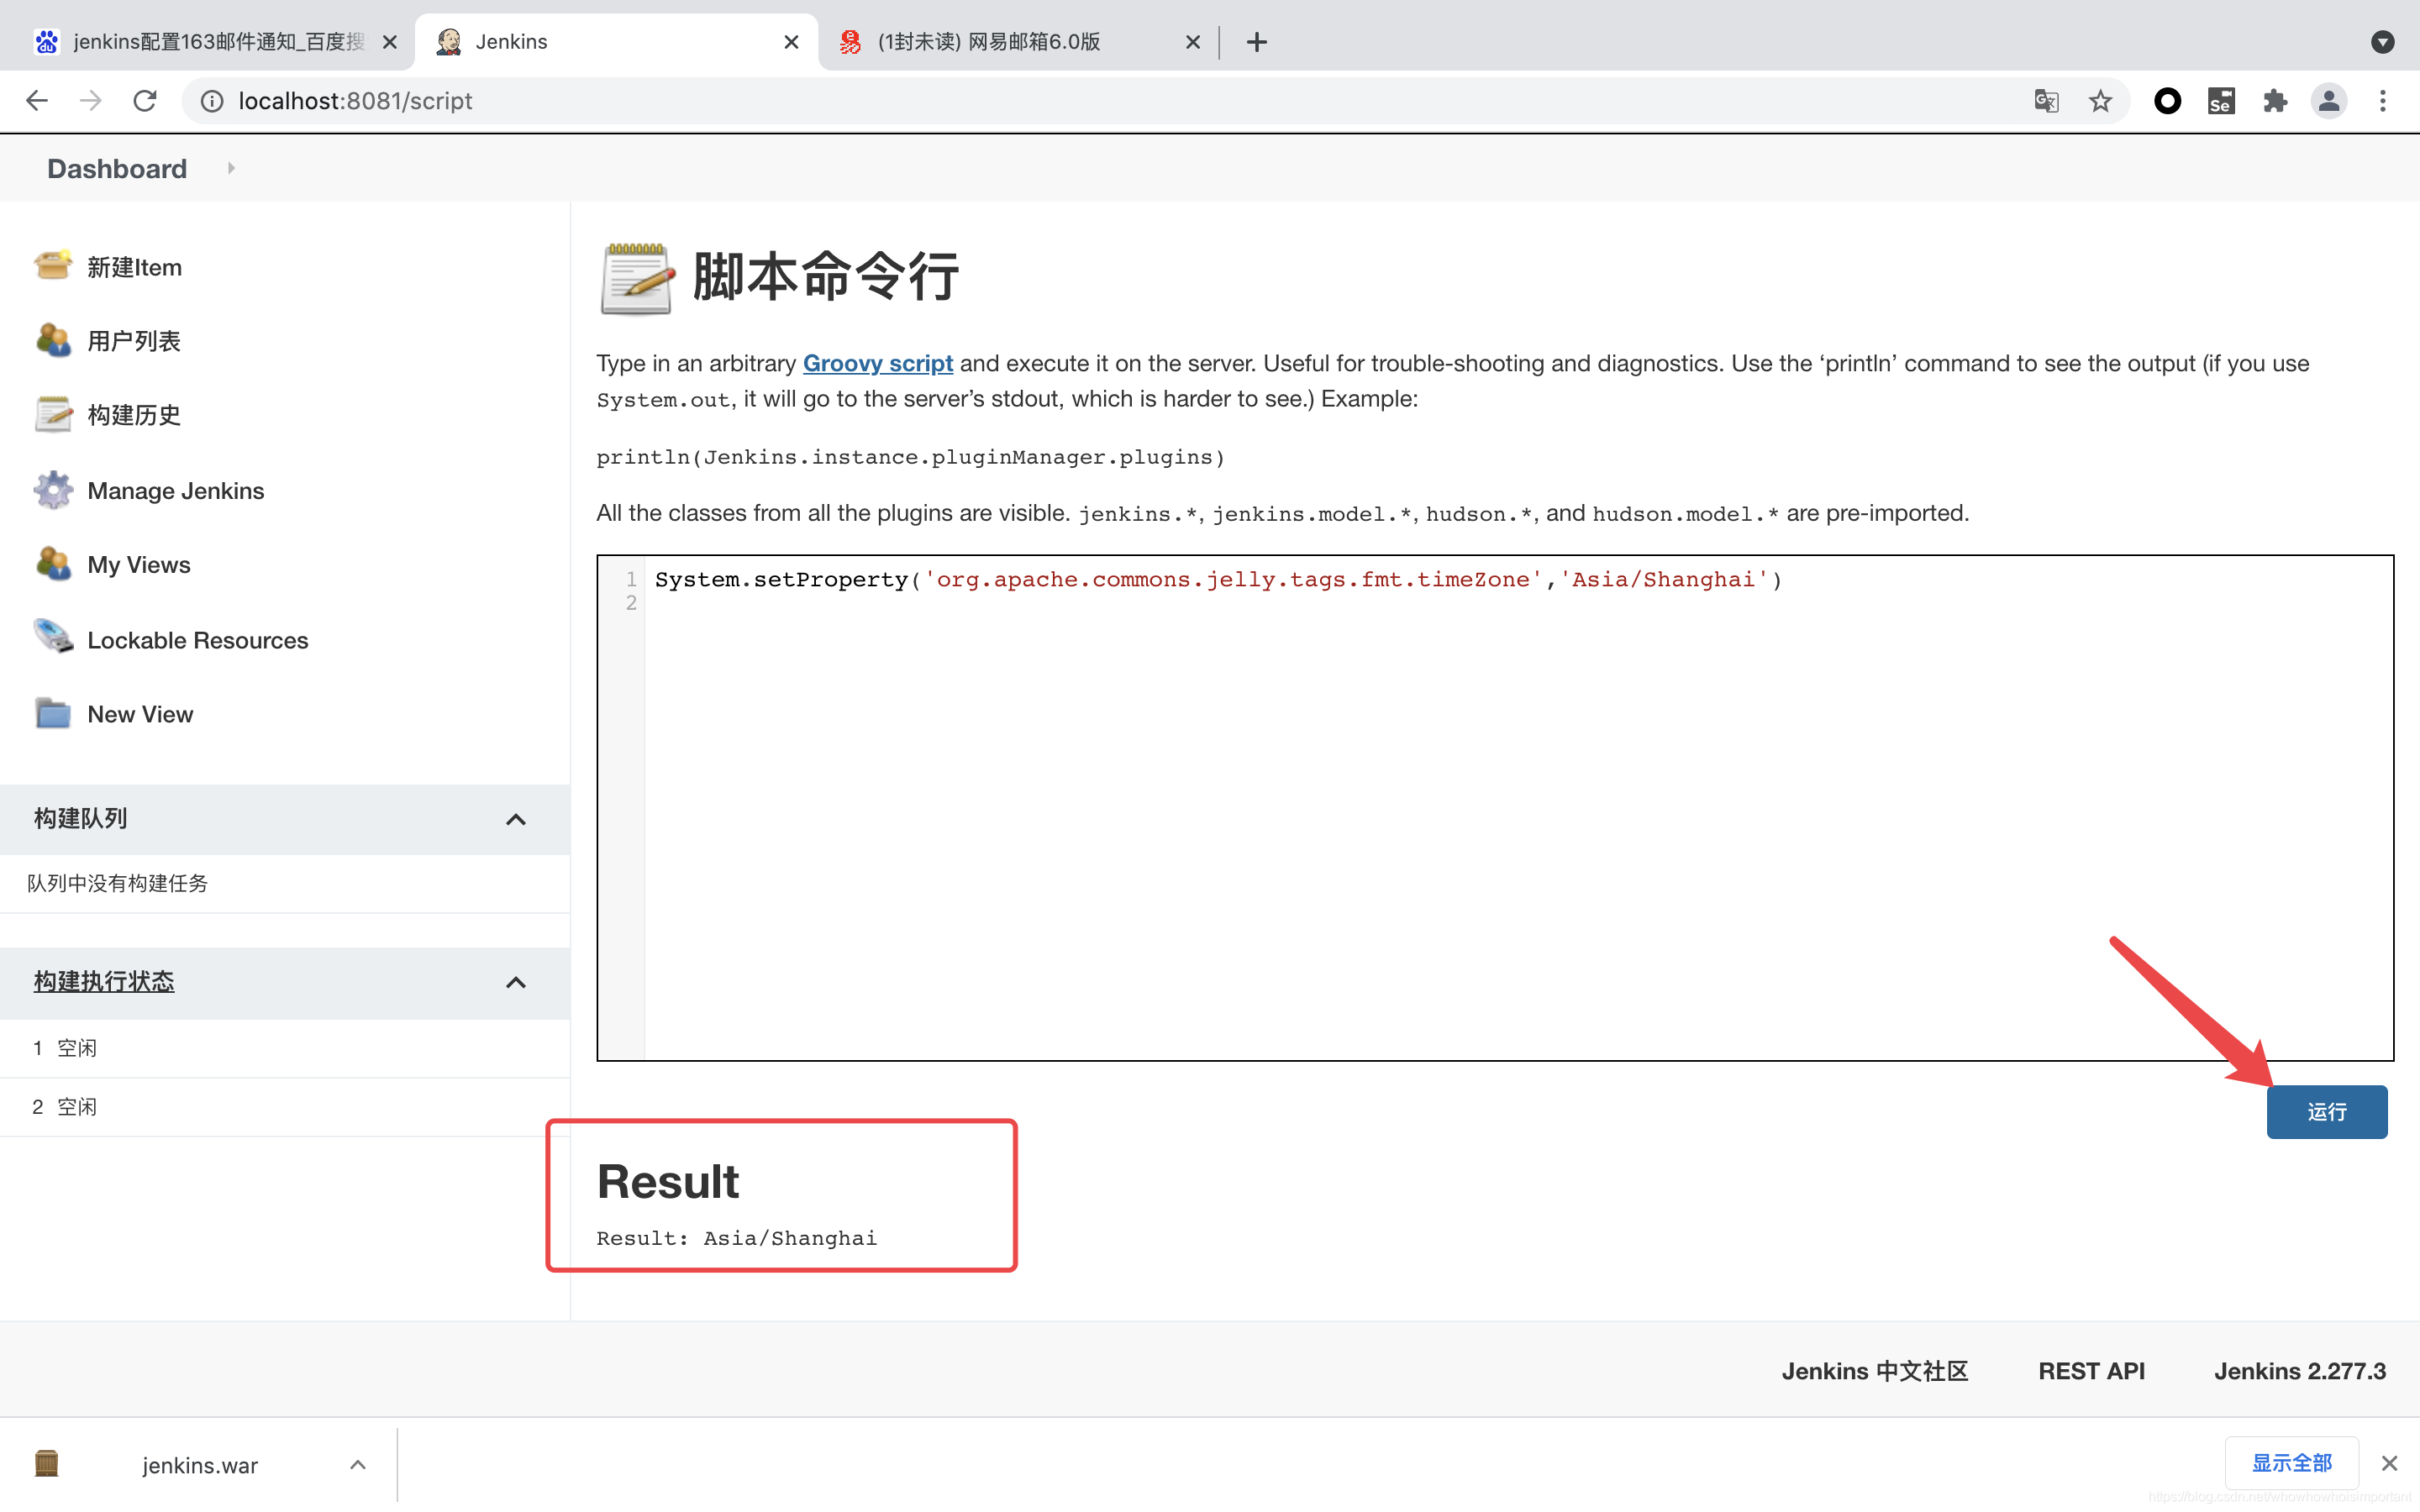The height and width of the screenshot is (1512, 2420).
Task: Click the black circle extension icon
Action: pyautogui.click(x=2167, y=101)
